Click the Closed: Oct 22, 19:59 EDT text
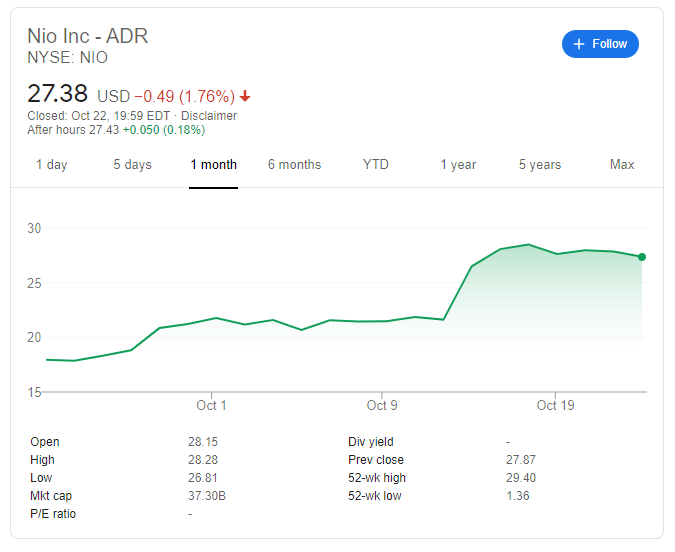Image resolution: width=675 pixels, height=552 pixels. [99, 116]
